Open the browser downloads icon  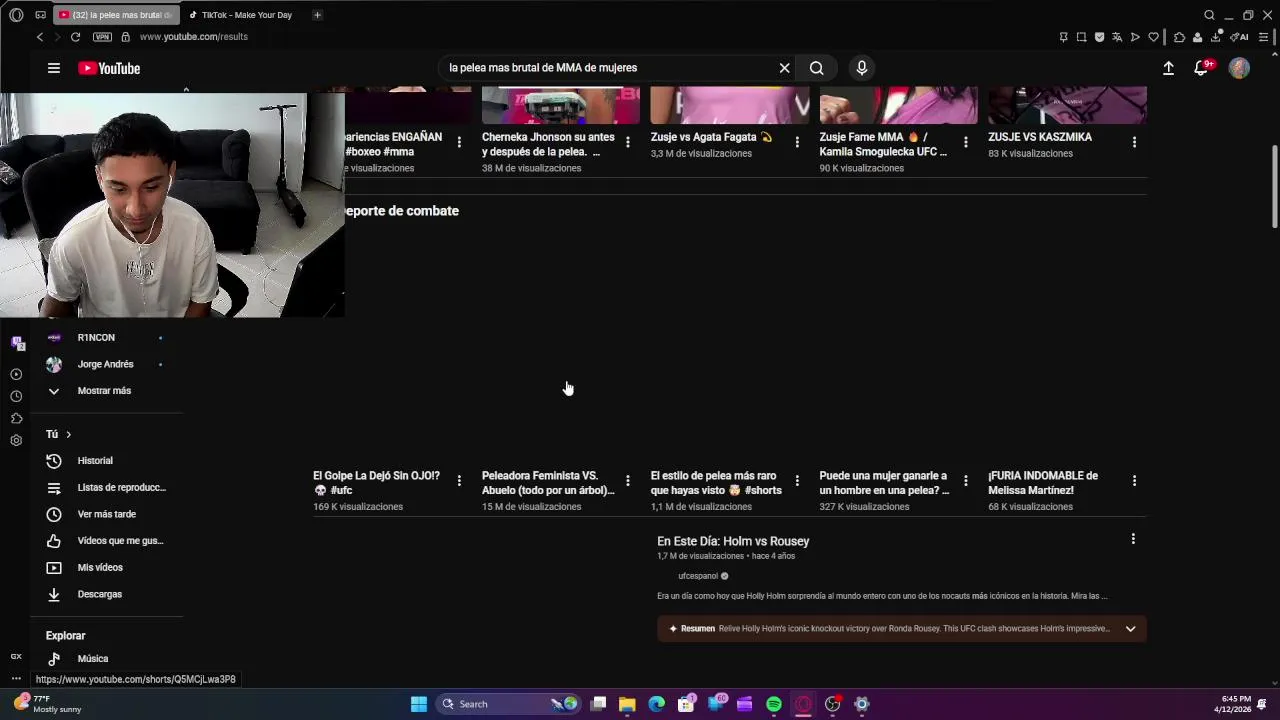point(1216,37)
